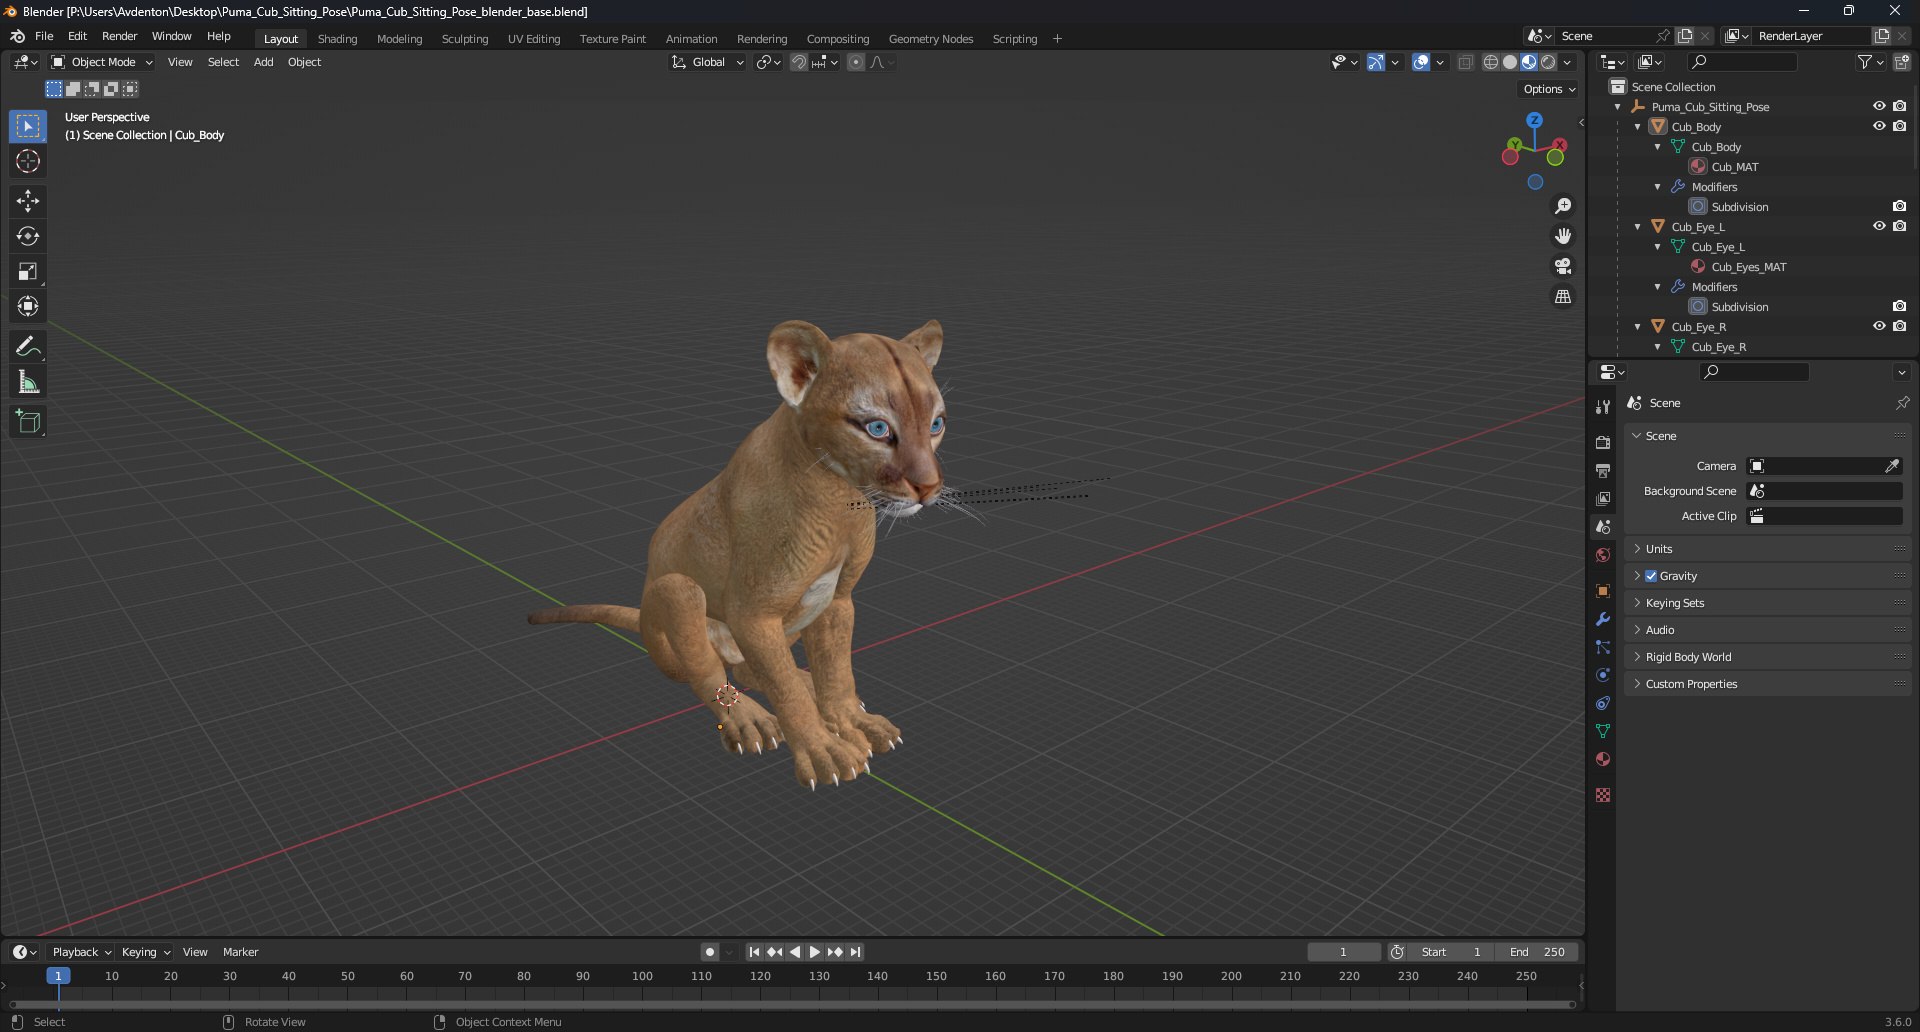Pick the Scale tool
1920x1032 pixels.
(x=28, y=271)
